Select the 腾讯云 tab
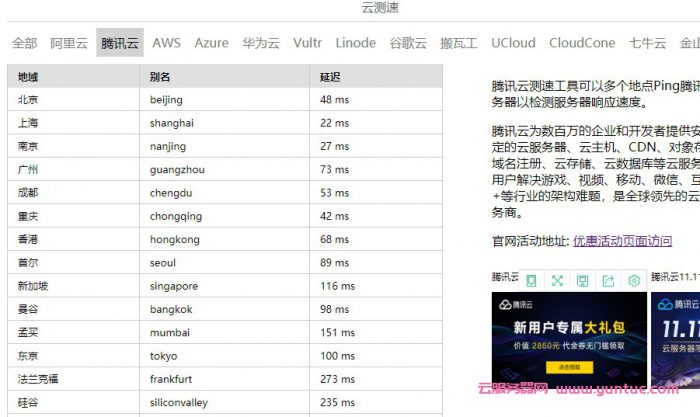 point(120,43)
